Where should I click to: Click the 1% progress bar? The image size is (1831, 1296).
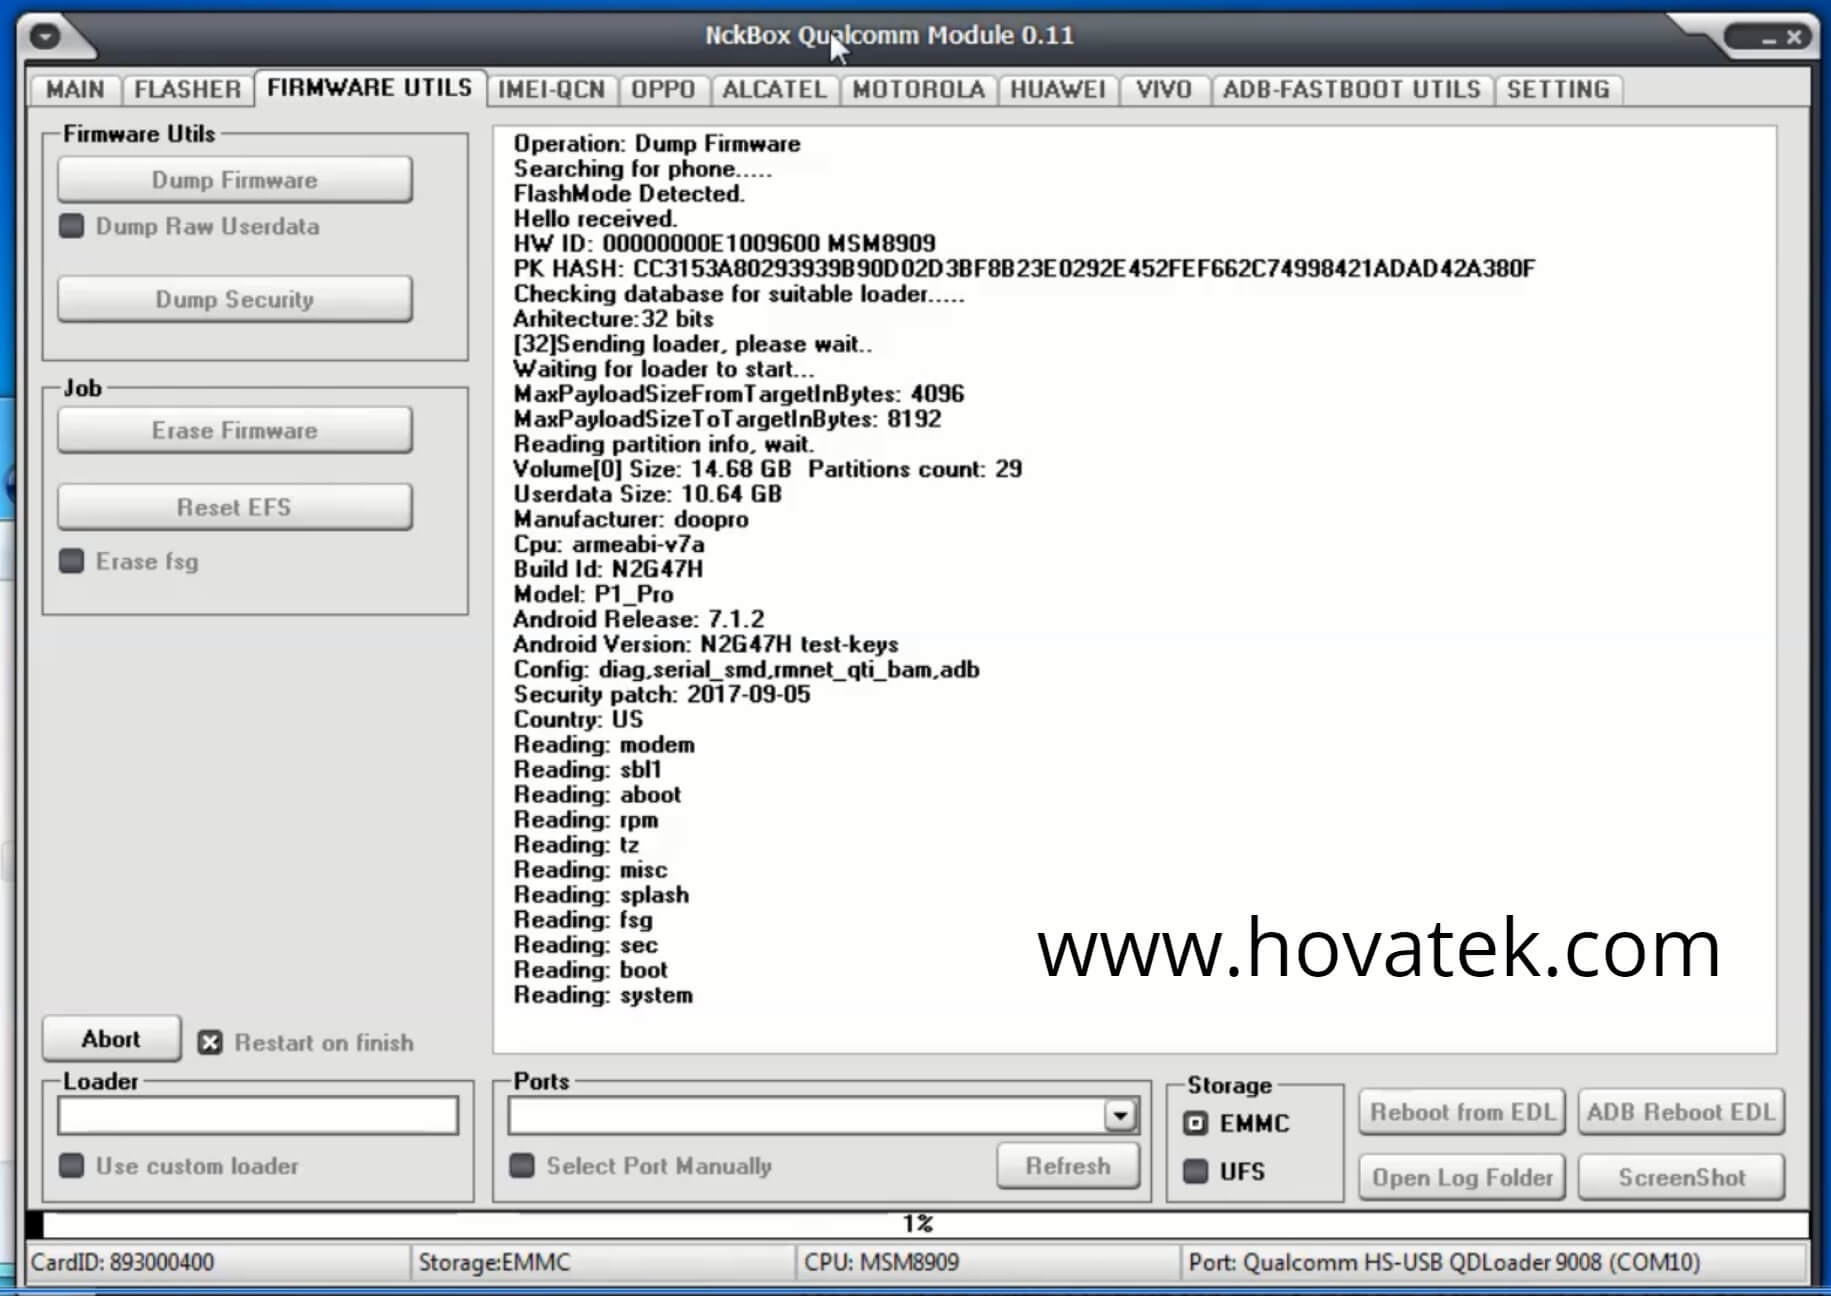(917, 1224)
